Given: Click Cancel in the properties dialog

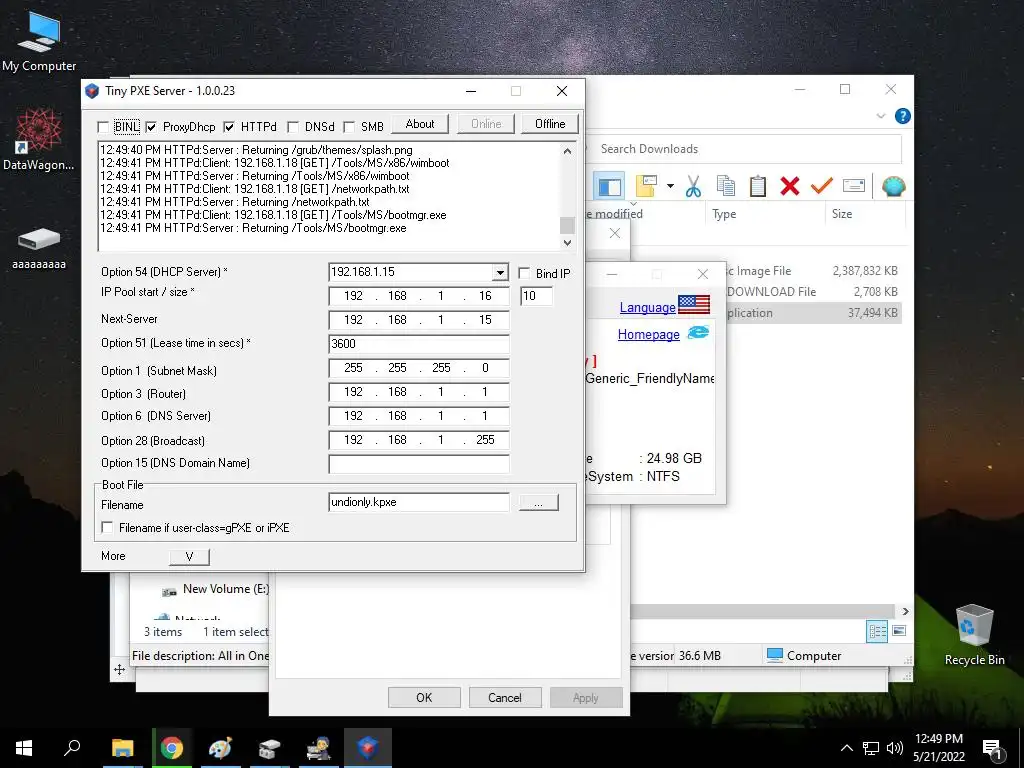Looking at the screenshot, I should click(505, 697).
